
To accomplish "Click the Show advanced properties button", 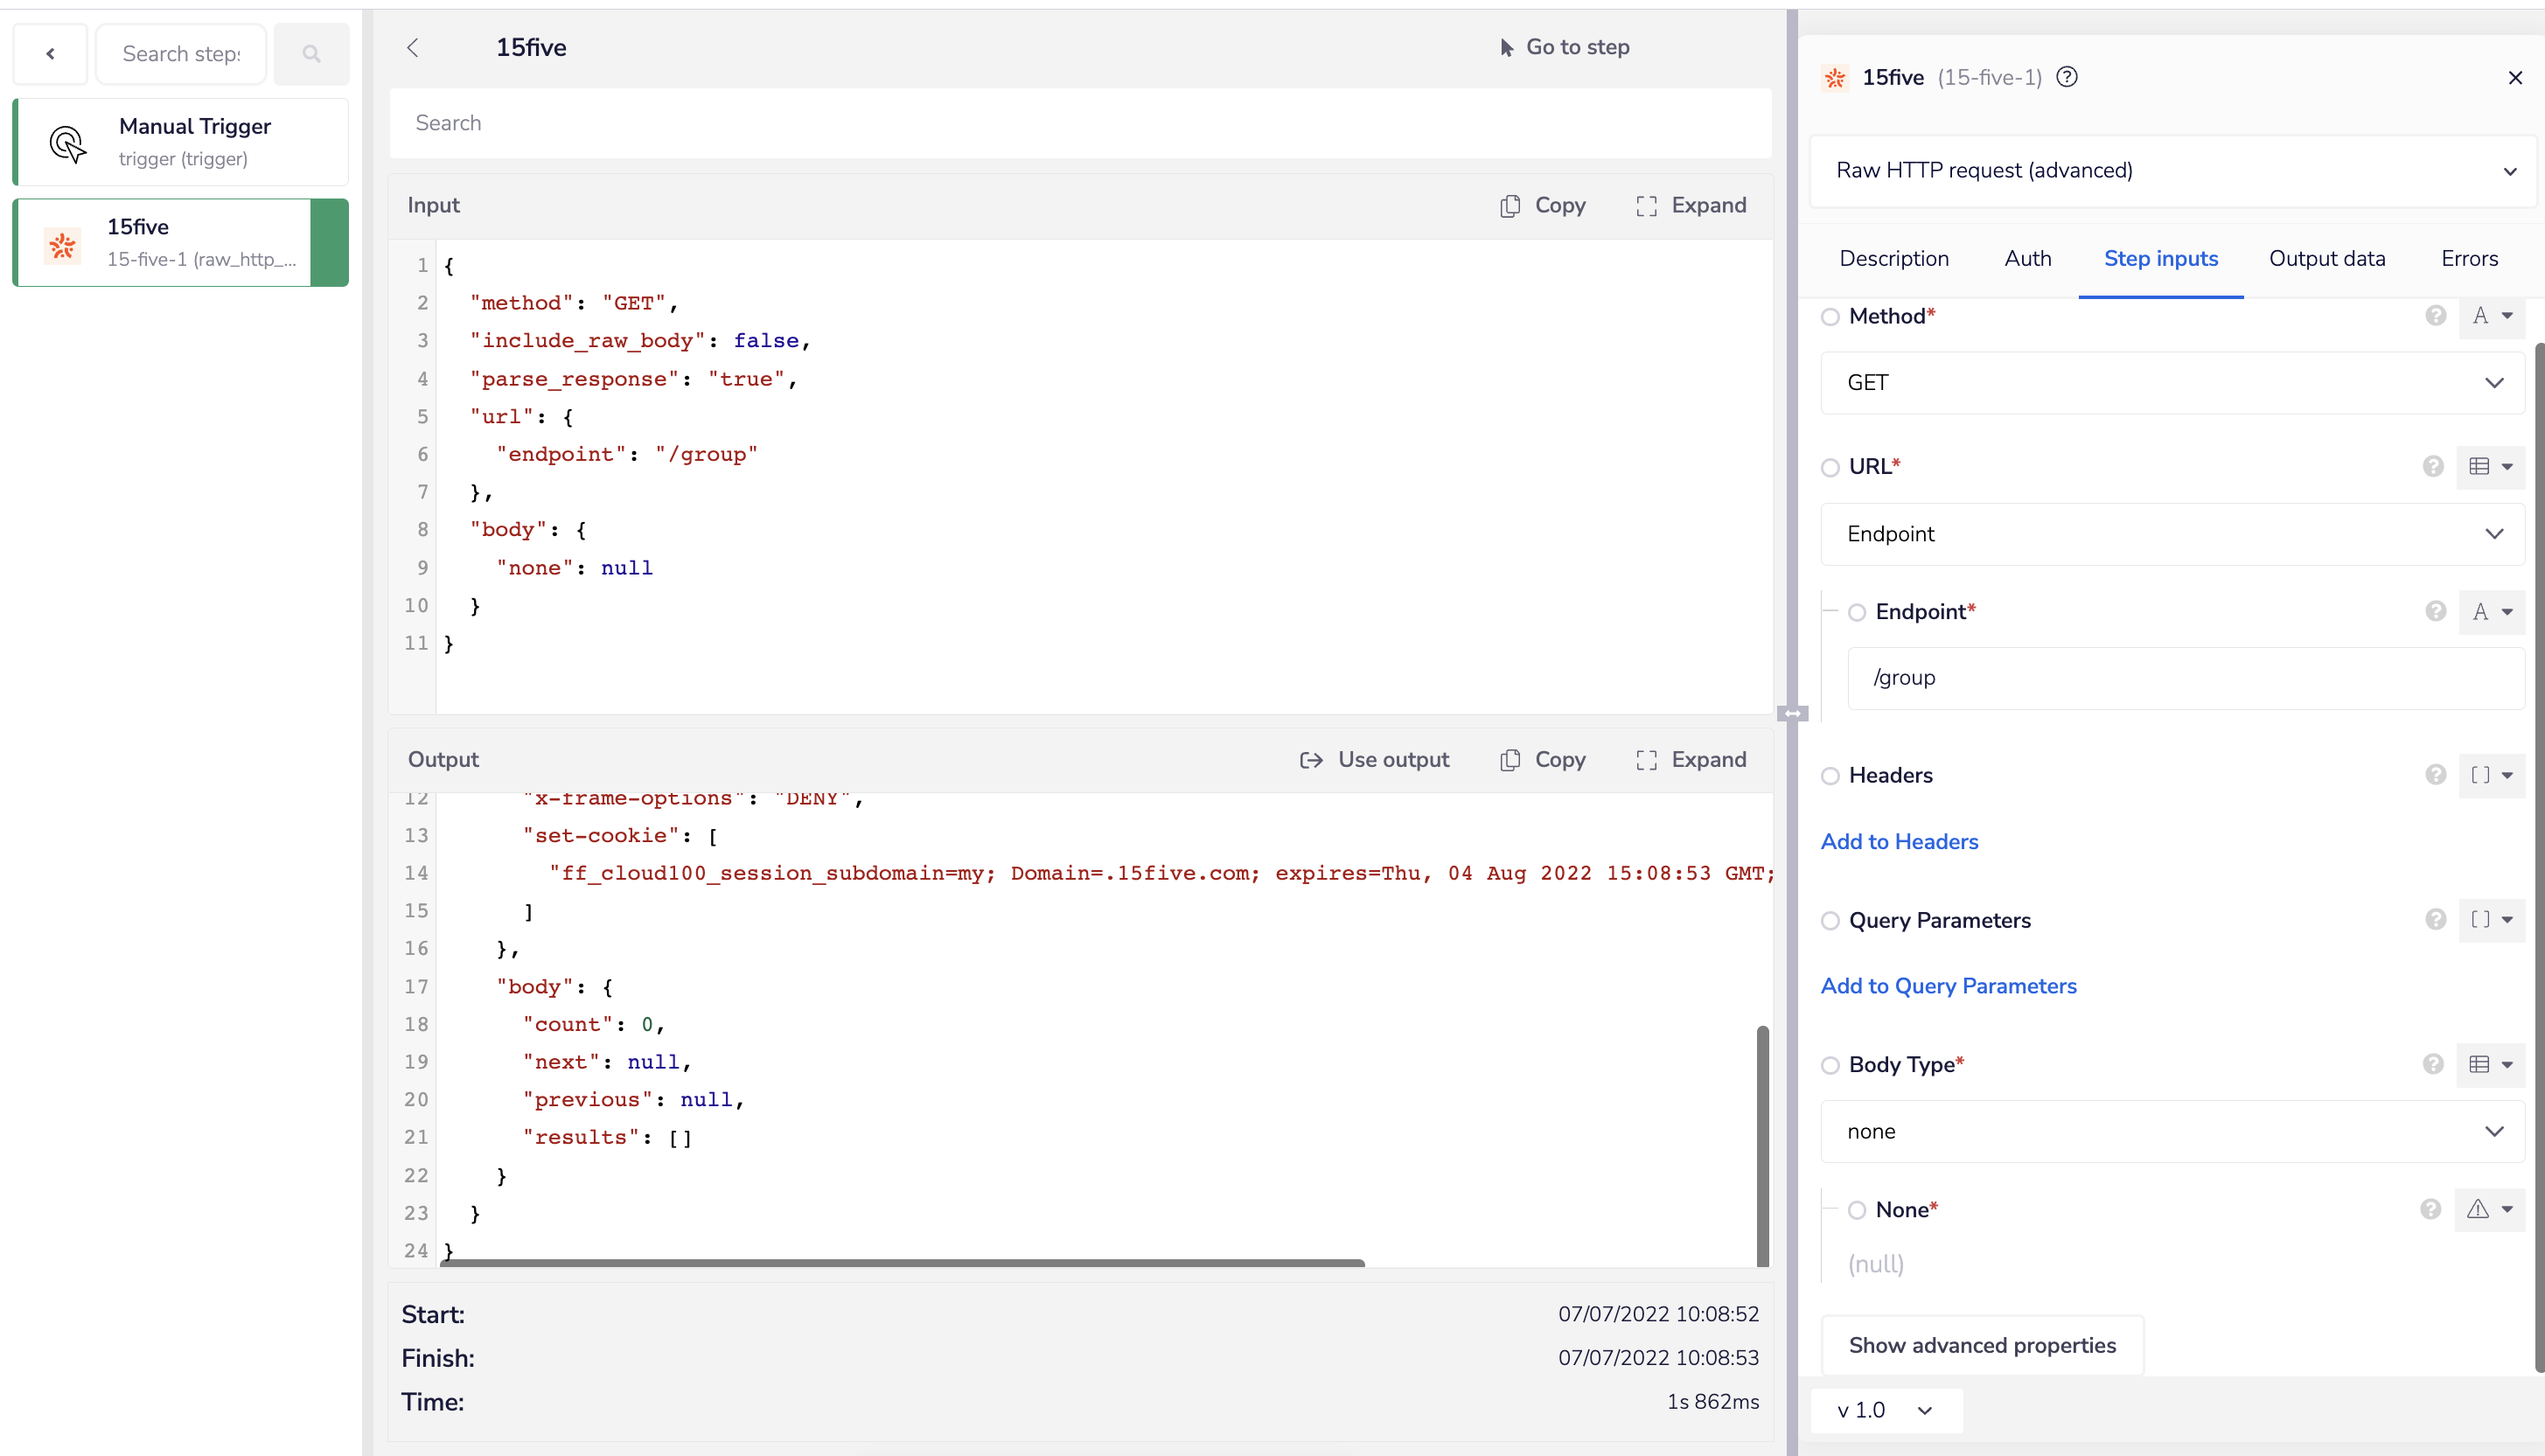I will click(1981, 1345).
